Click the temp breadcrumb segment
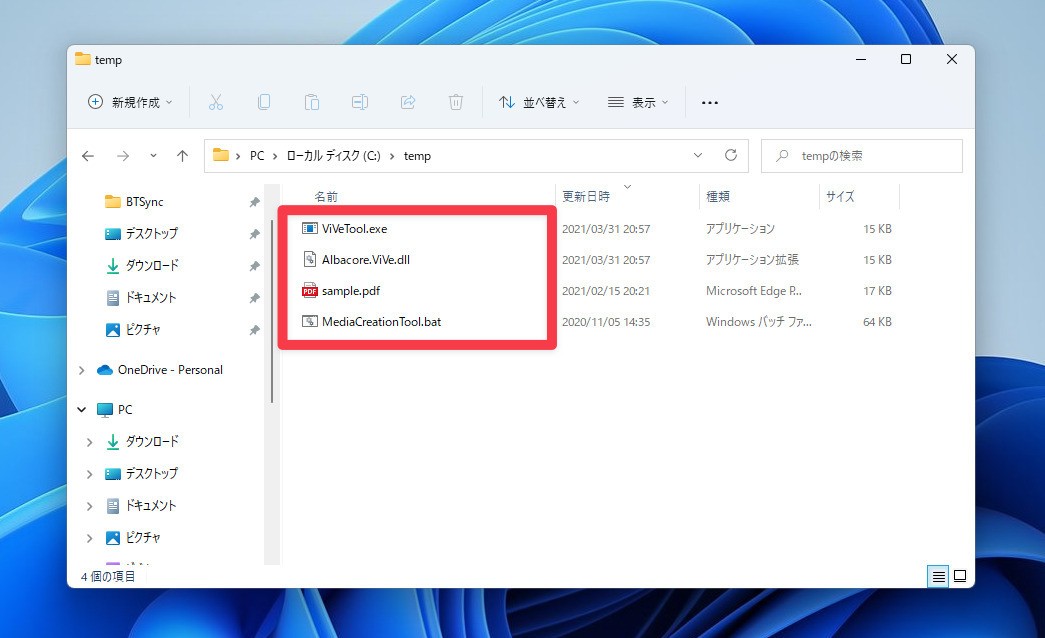Viewport: 1045px width, 638px height. click(417, 156)
